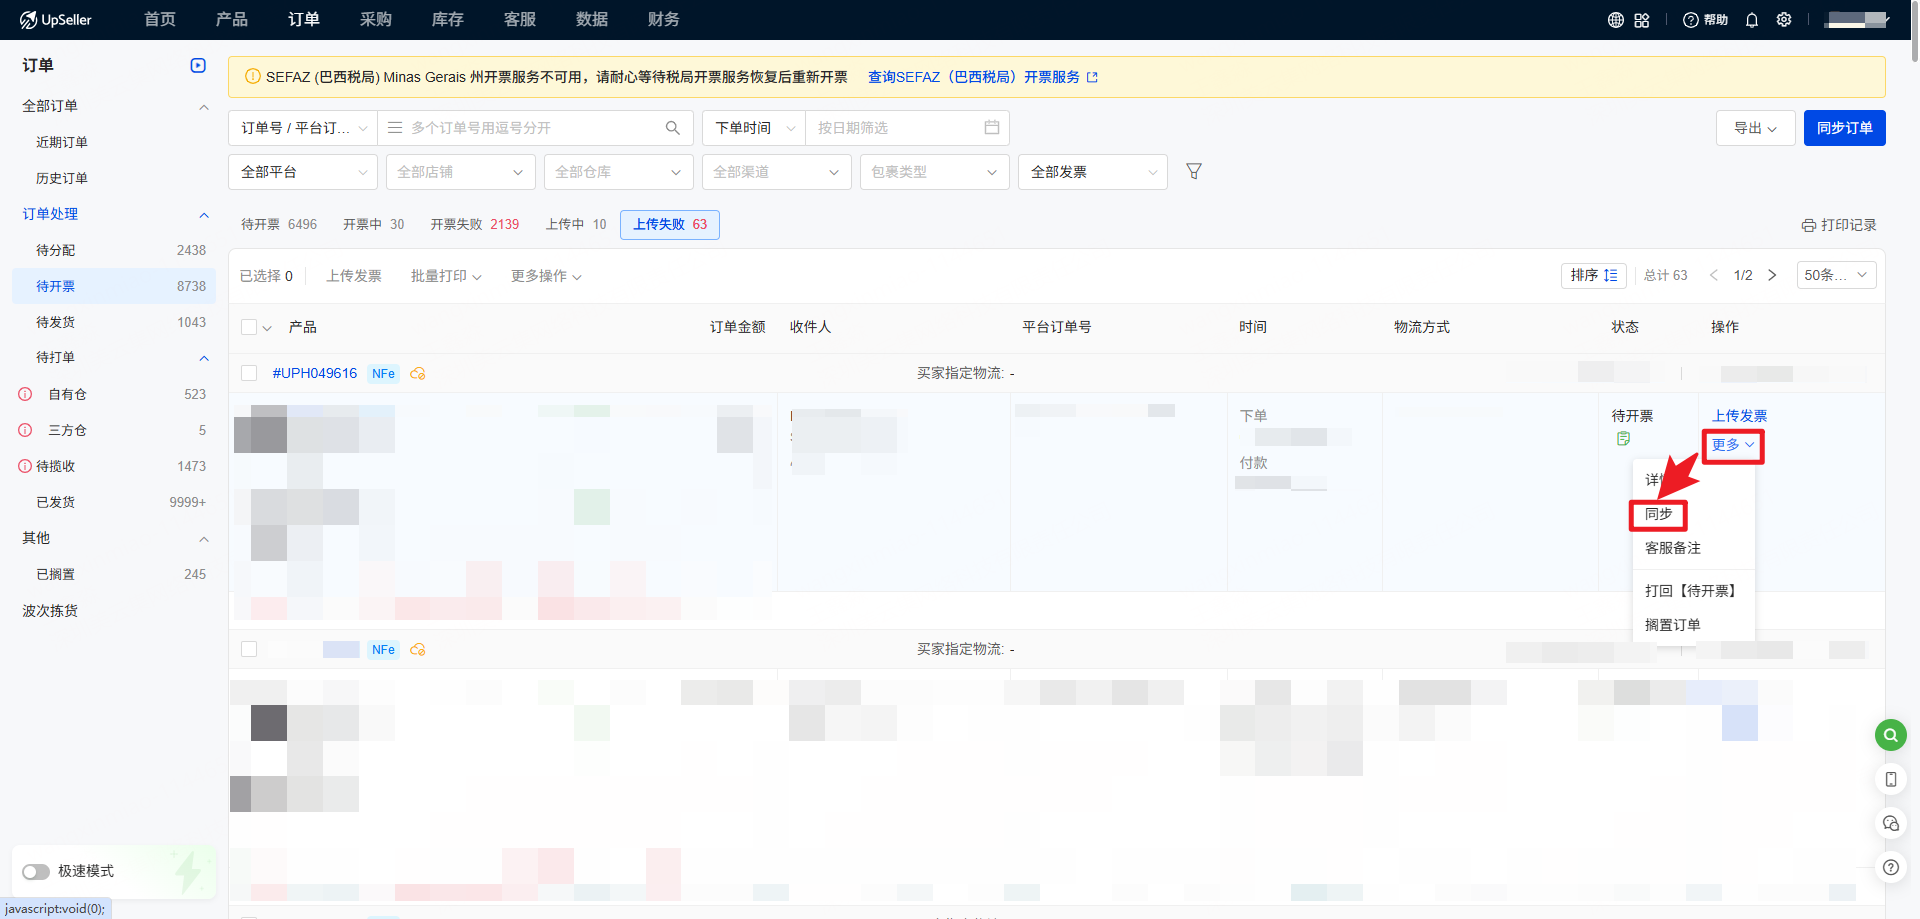This screenshot has width=1920, height=919.
Task: Open the settings gear in the top bar
Action: [1784, 19]
